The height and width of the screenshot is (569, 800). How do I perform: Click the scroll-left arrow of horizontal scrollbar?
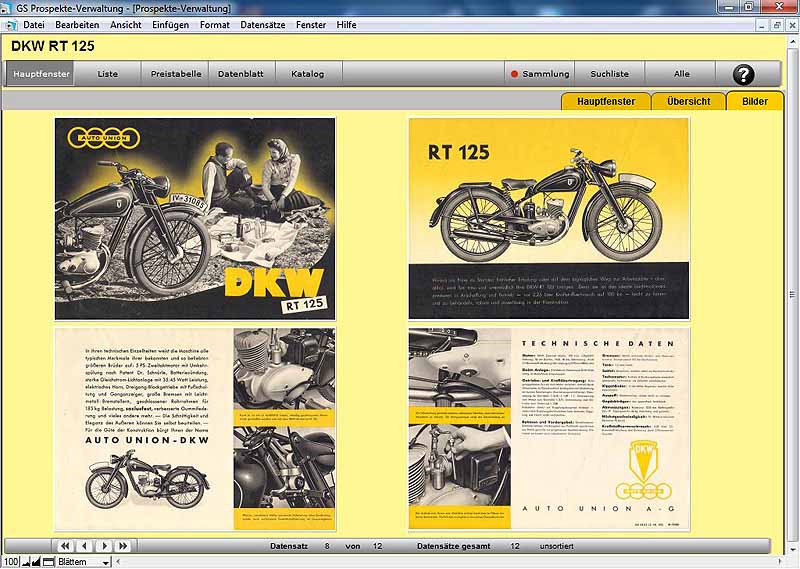click(118, 562)
